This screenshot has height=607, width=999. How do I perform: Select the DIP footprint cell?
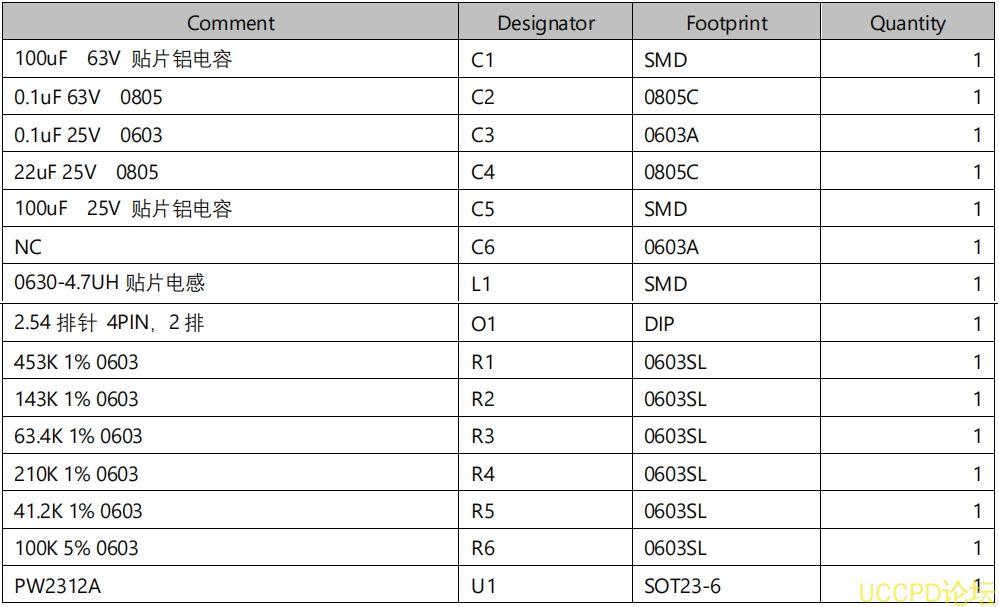[x=659, y=324]
